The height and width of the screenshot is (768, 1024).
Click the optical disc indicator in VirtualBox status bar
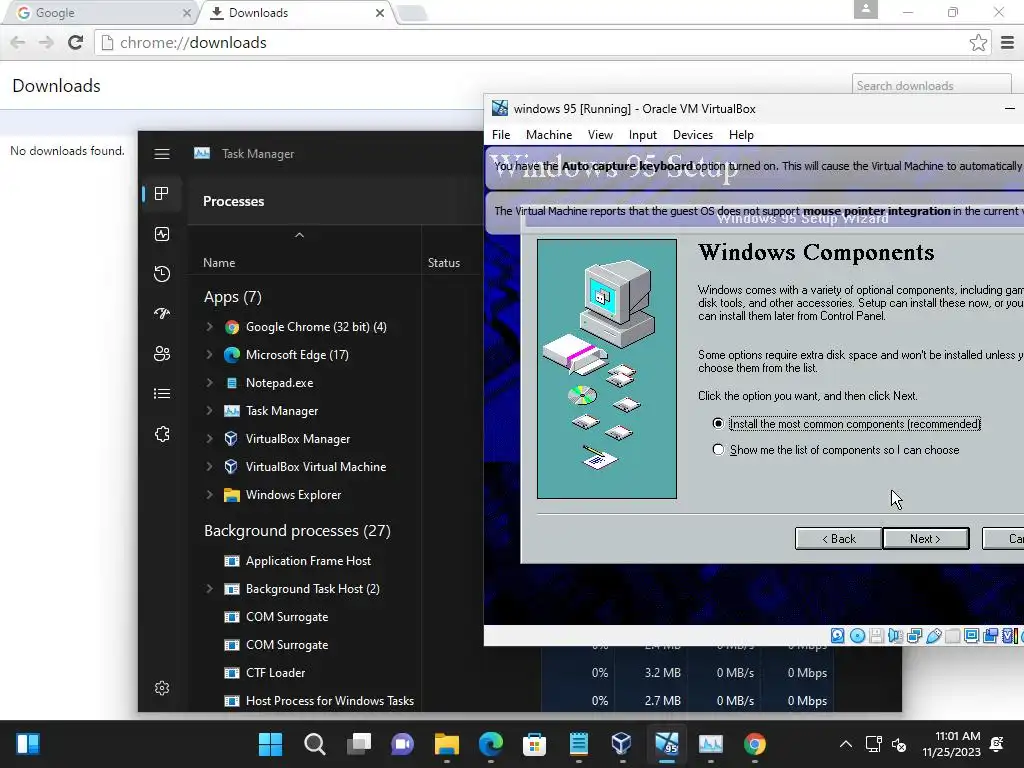(857, 635)
